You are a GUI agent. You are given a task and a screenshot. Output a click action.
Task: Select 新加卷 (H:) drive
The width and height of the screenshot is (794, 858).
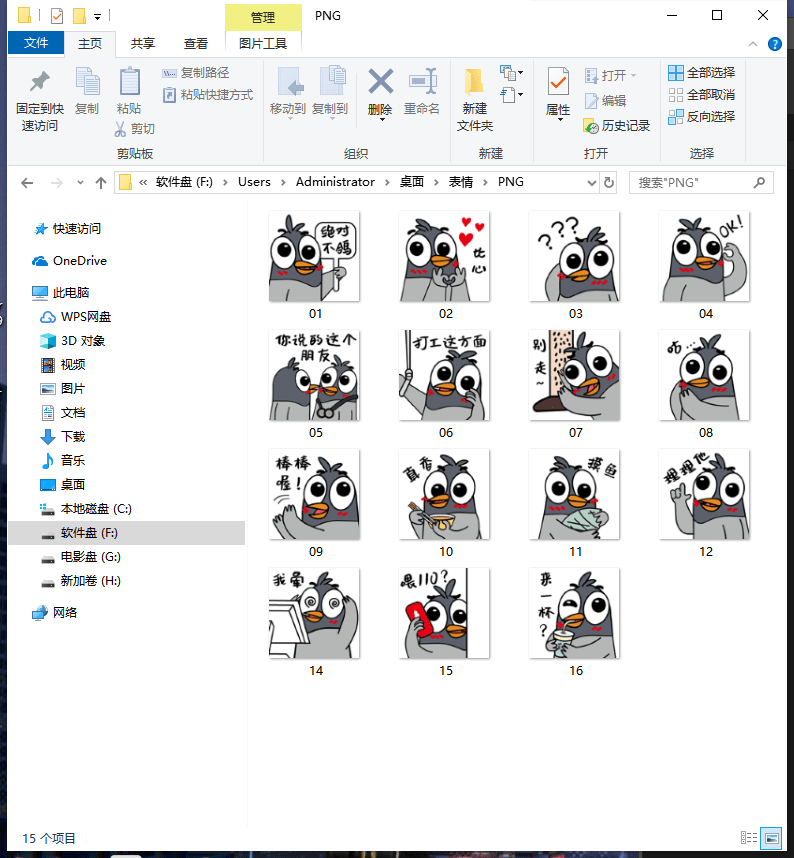coord(90,581)
